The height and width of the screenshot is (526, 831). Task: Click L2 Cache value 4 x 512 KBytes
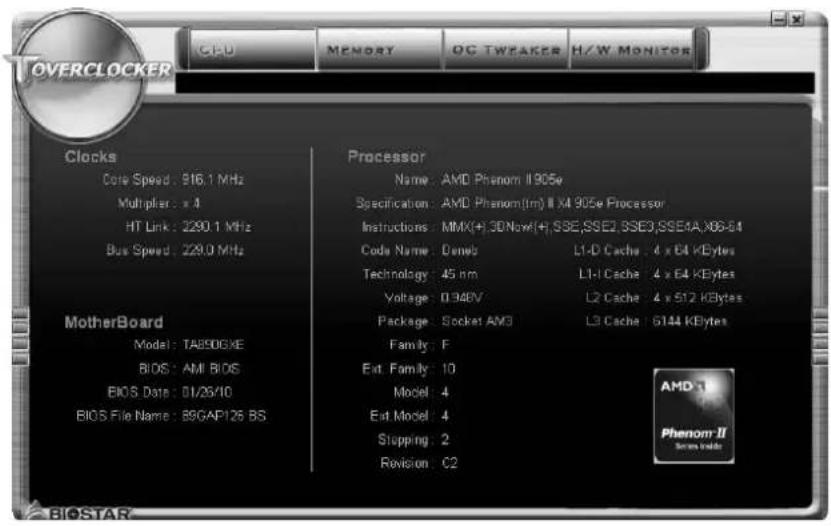[x=697, y=298]
